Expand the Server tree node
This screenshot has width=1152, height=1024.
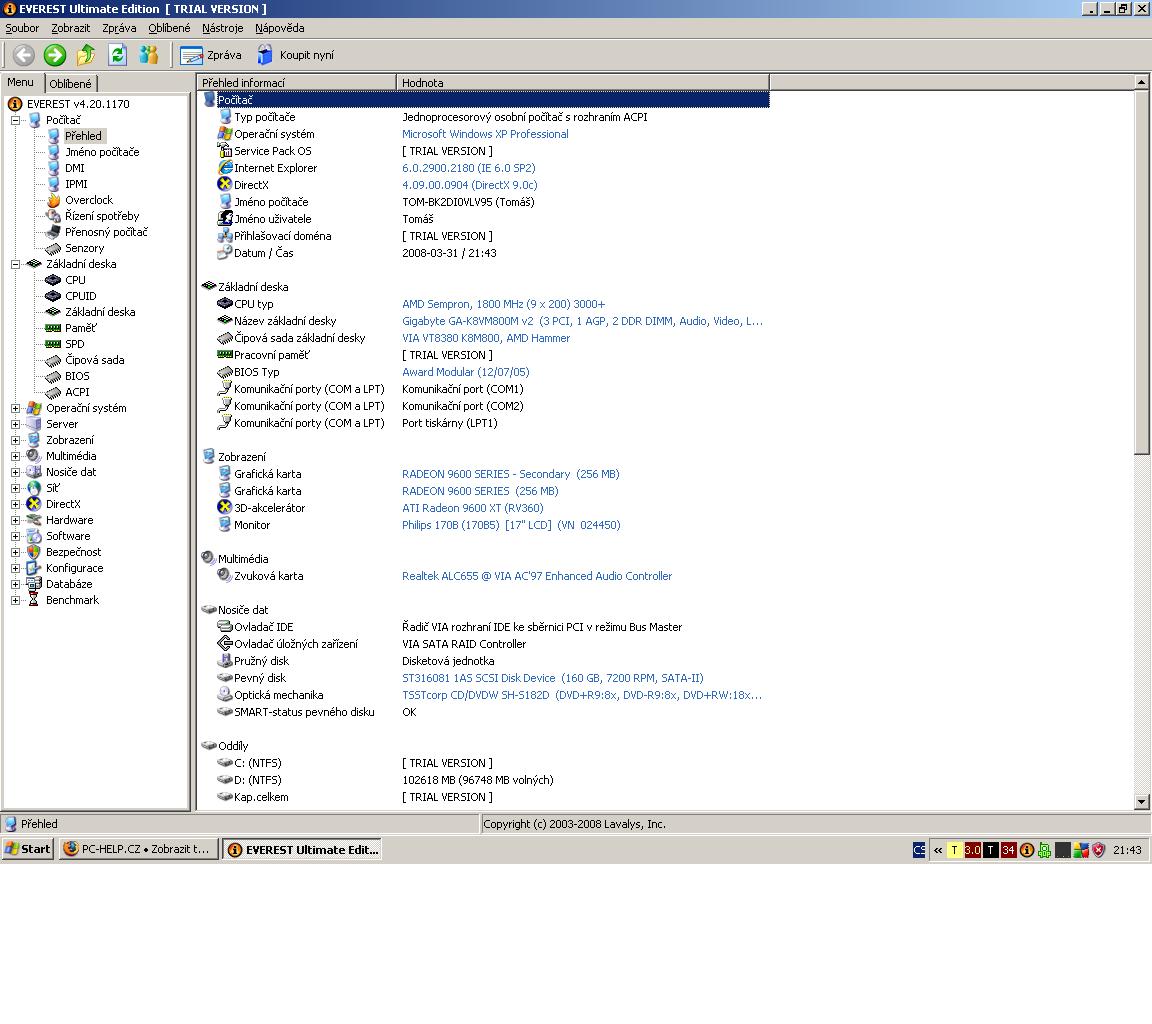point(15,424)
